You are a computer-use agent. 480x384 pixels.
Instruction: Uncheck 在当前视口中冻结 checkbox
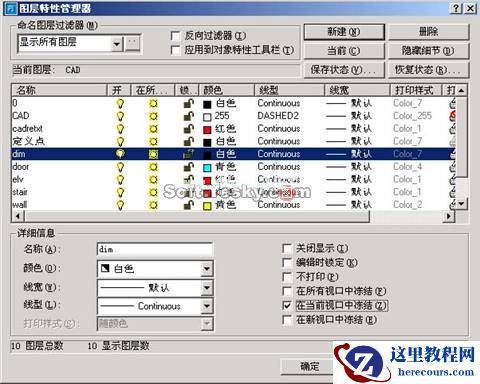287,305
